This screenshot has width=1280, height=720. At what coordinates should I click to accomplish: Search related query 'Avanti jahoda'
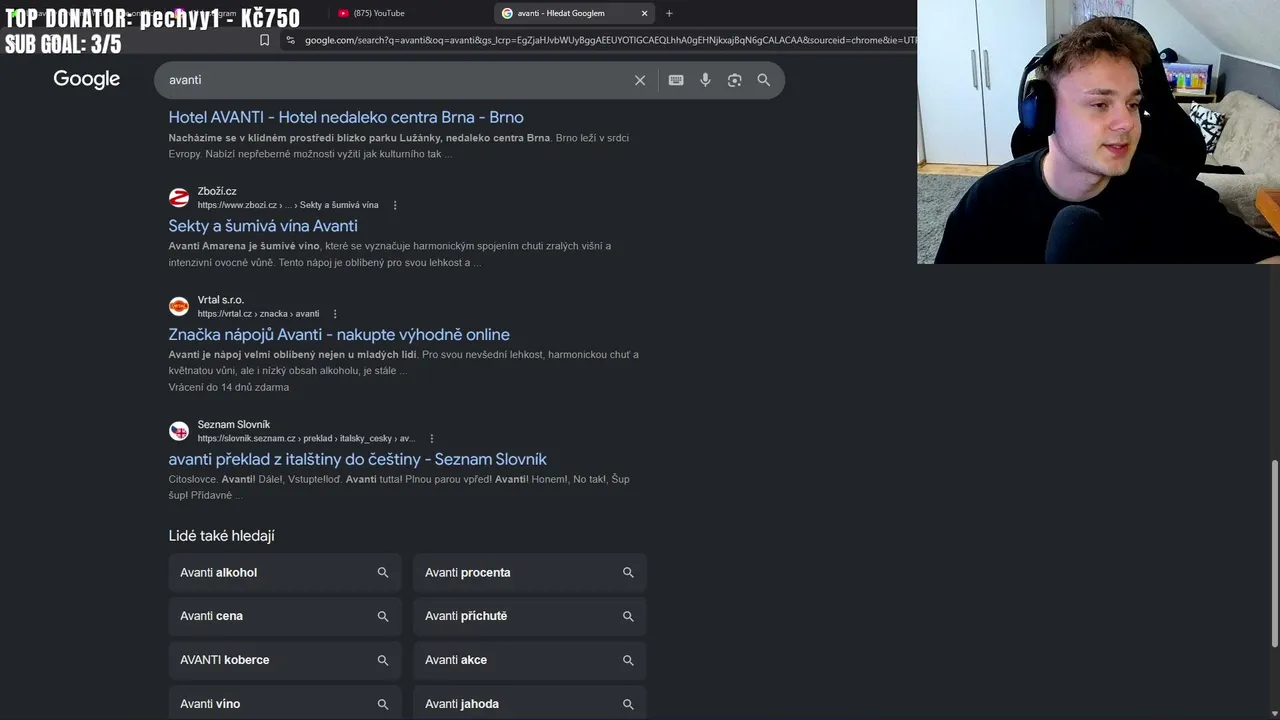530,704
